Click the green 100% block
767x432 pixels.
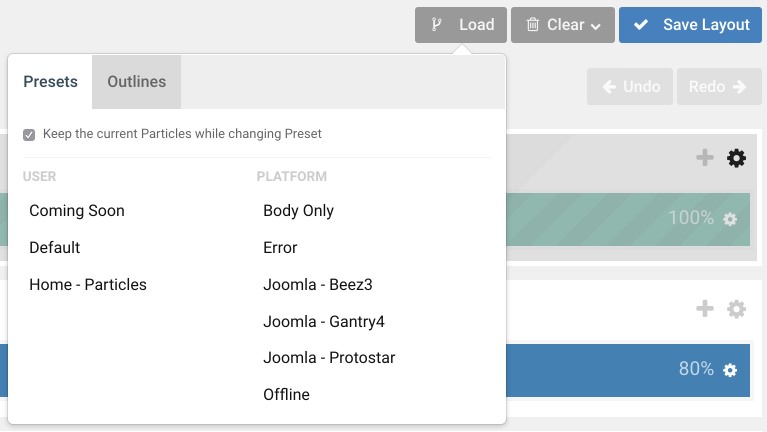click(628, 219)
